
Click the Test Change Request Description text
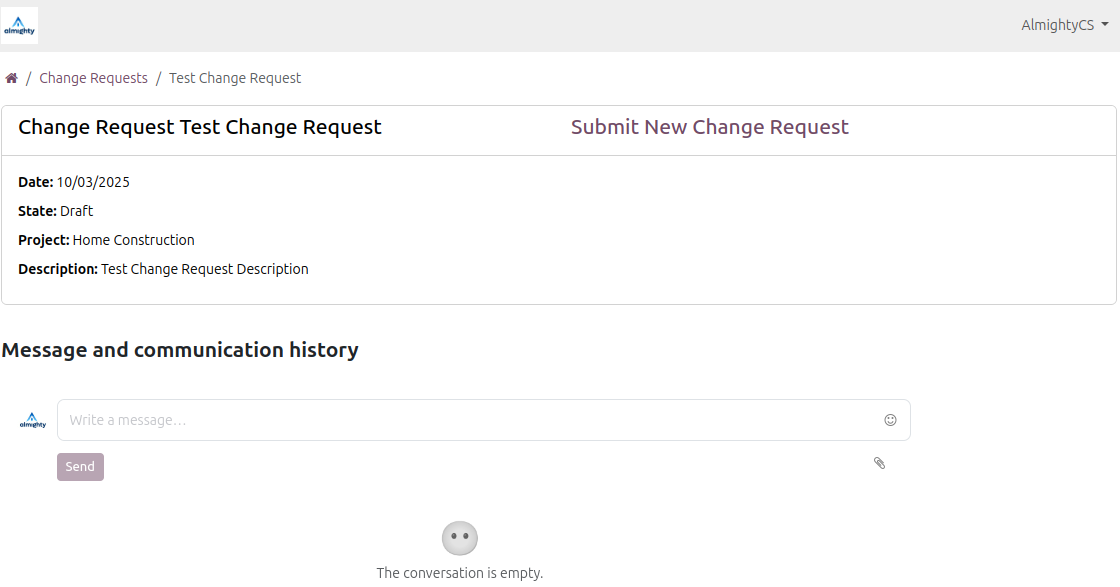204,269
